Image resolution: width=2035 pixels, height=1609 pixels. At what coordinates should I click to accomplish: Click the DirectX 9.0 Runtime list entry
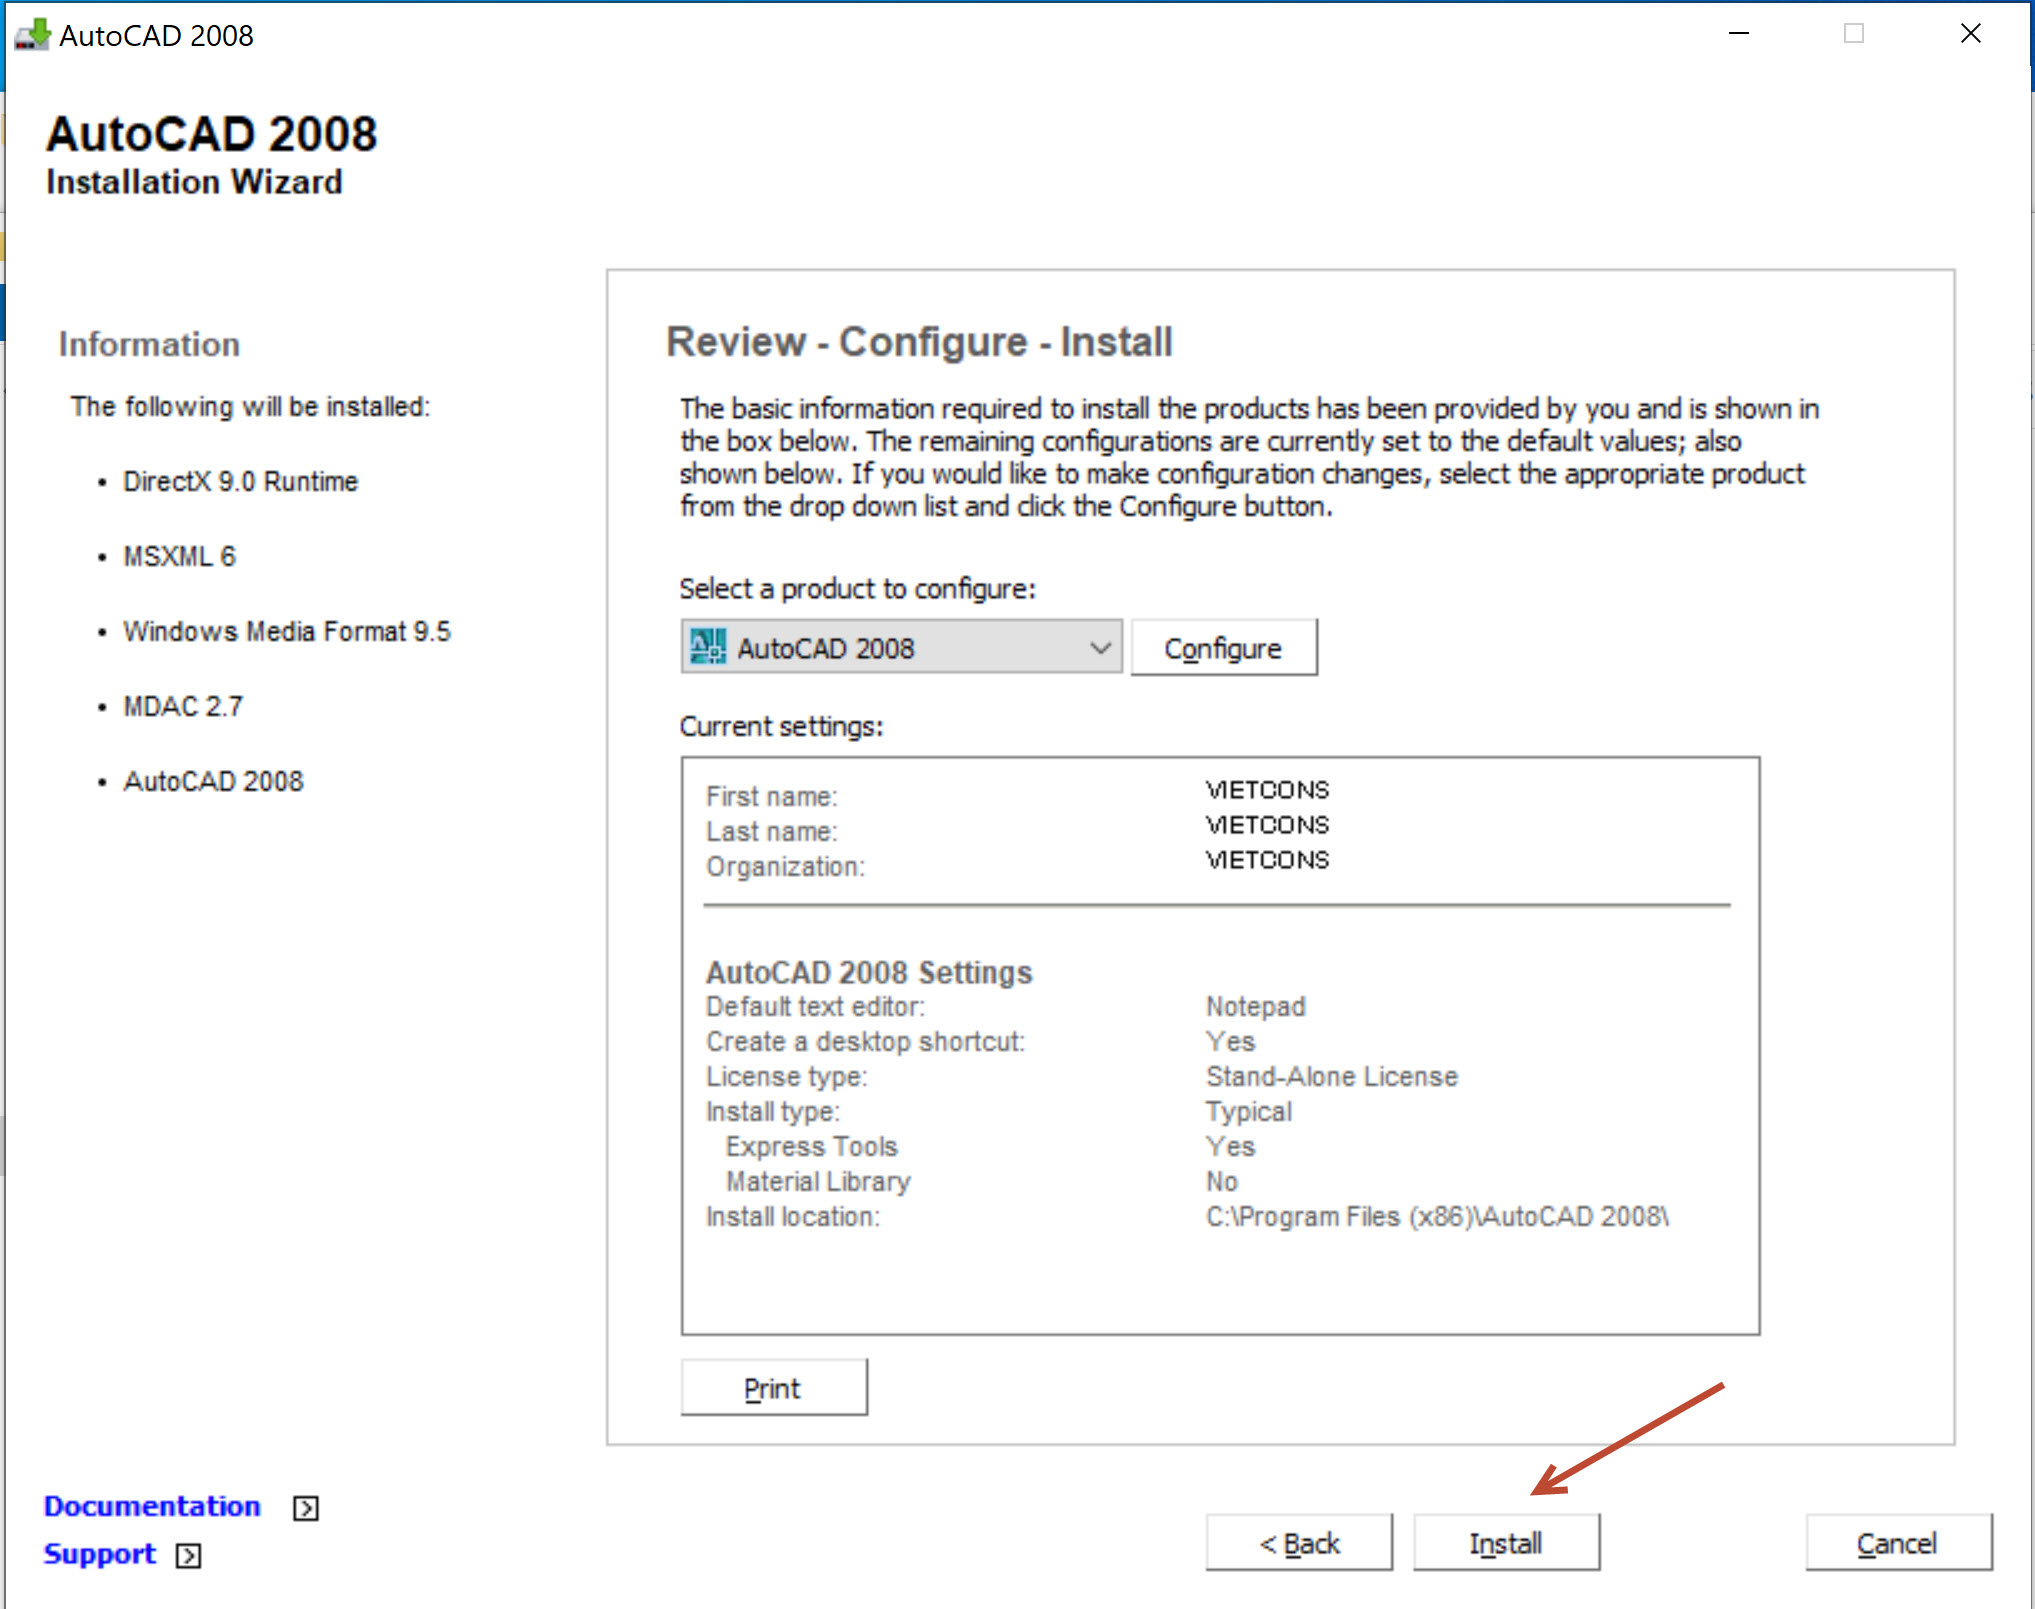point(239,481)
